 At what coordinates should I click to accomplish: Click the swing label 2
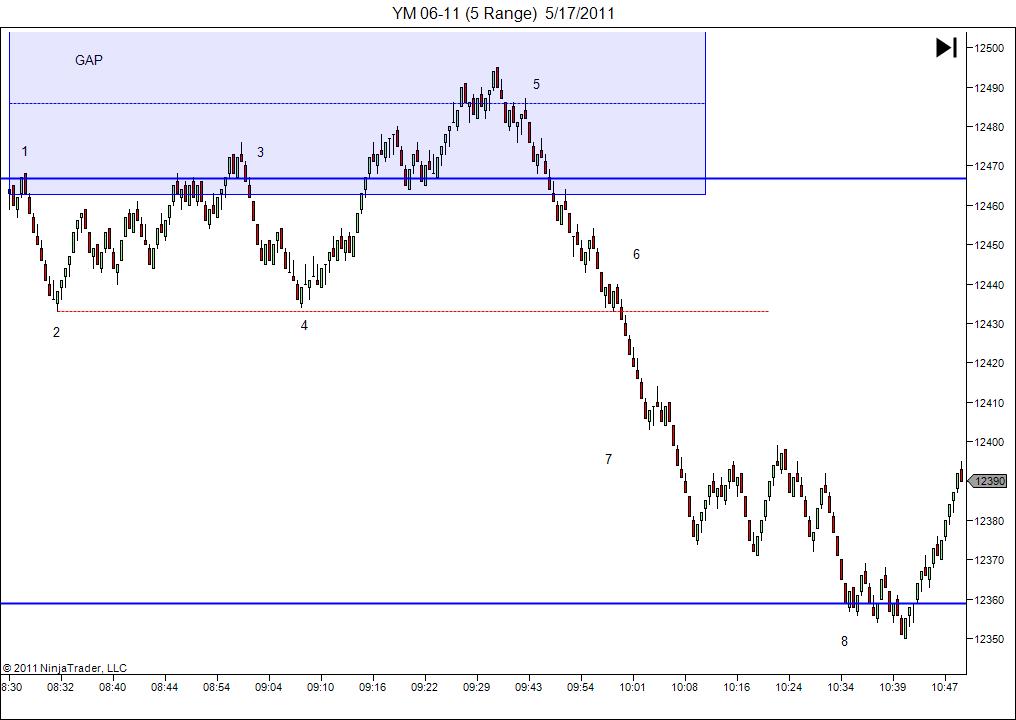(x=56, y=332)
